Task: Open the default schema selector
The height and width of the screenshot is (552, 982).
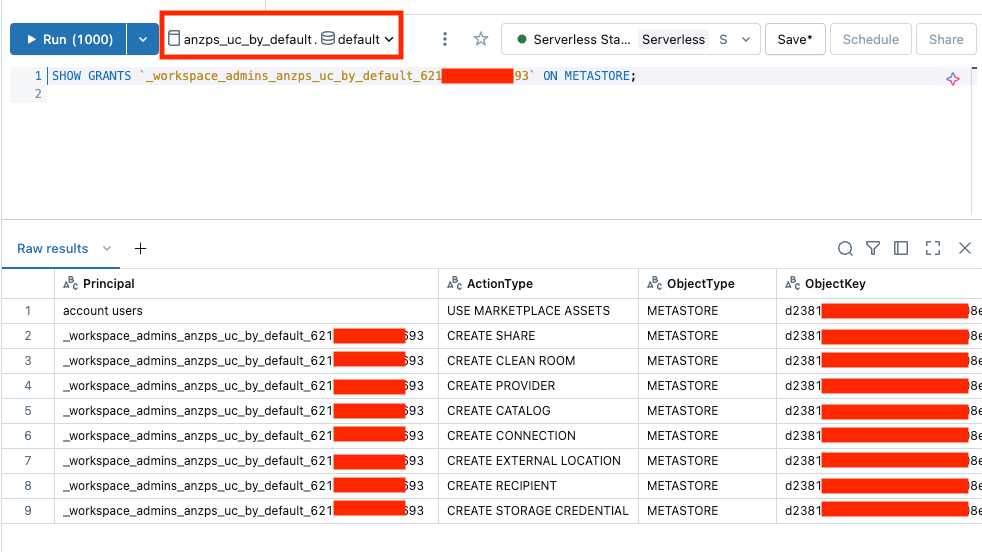Action: point(358,39)
